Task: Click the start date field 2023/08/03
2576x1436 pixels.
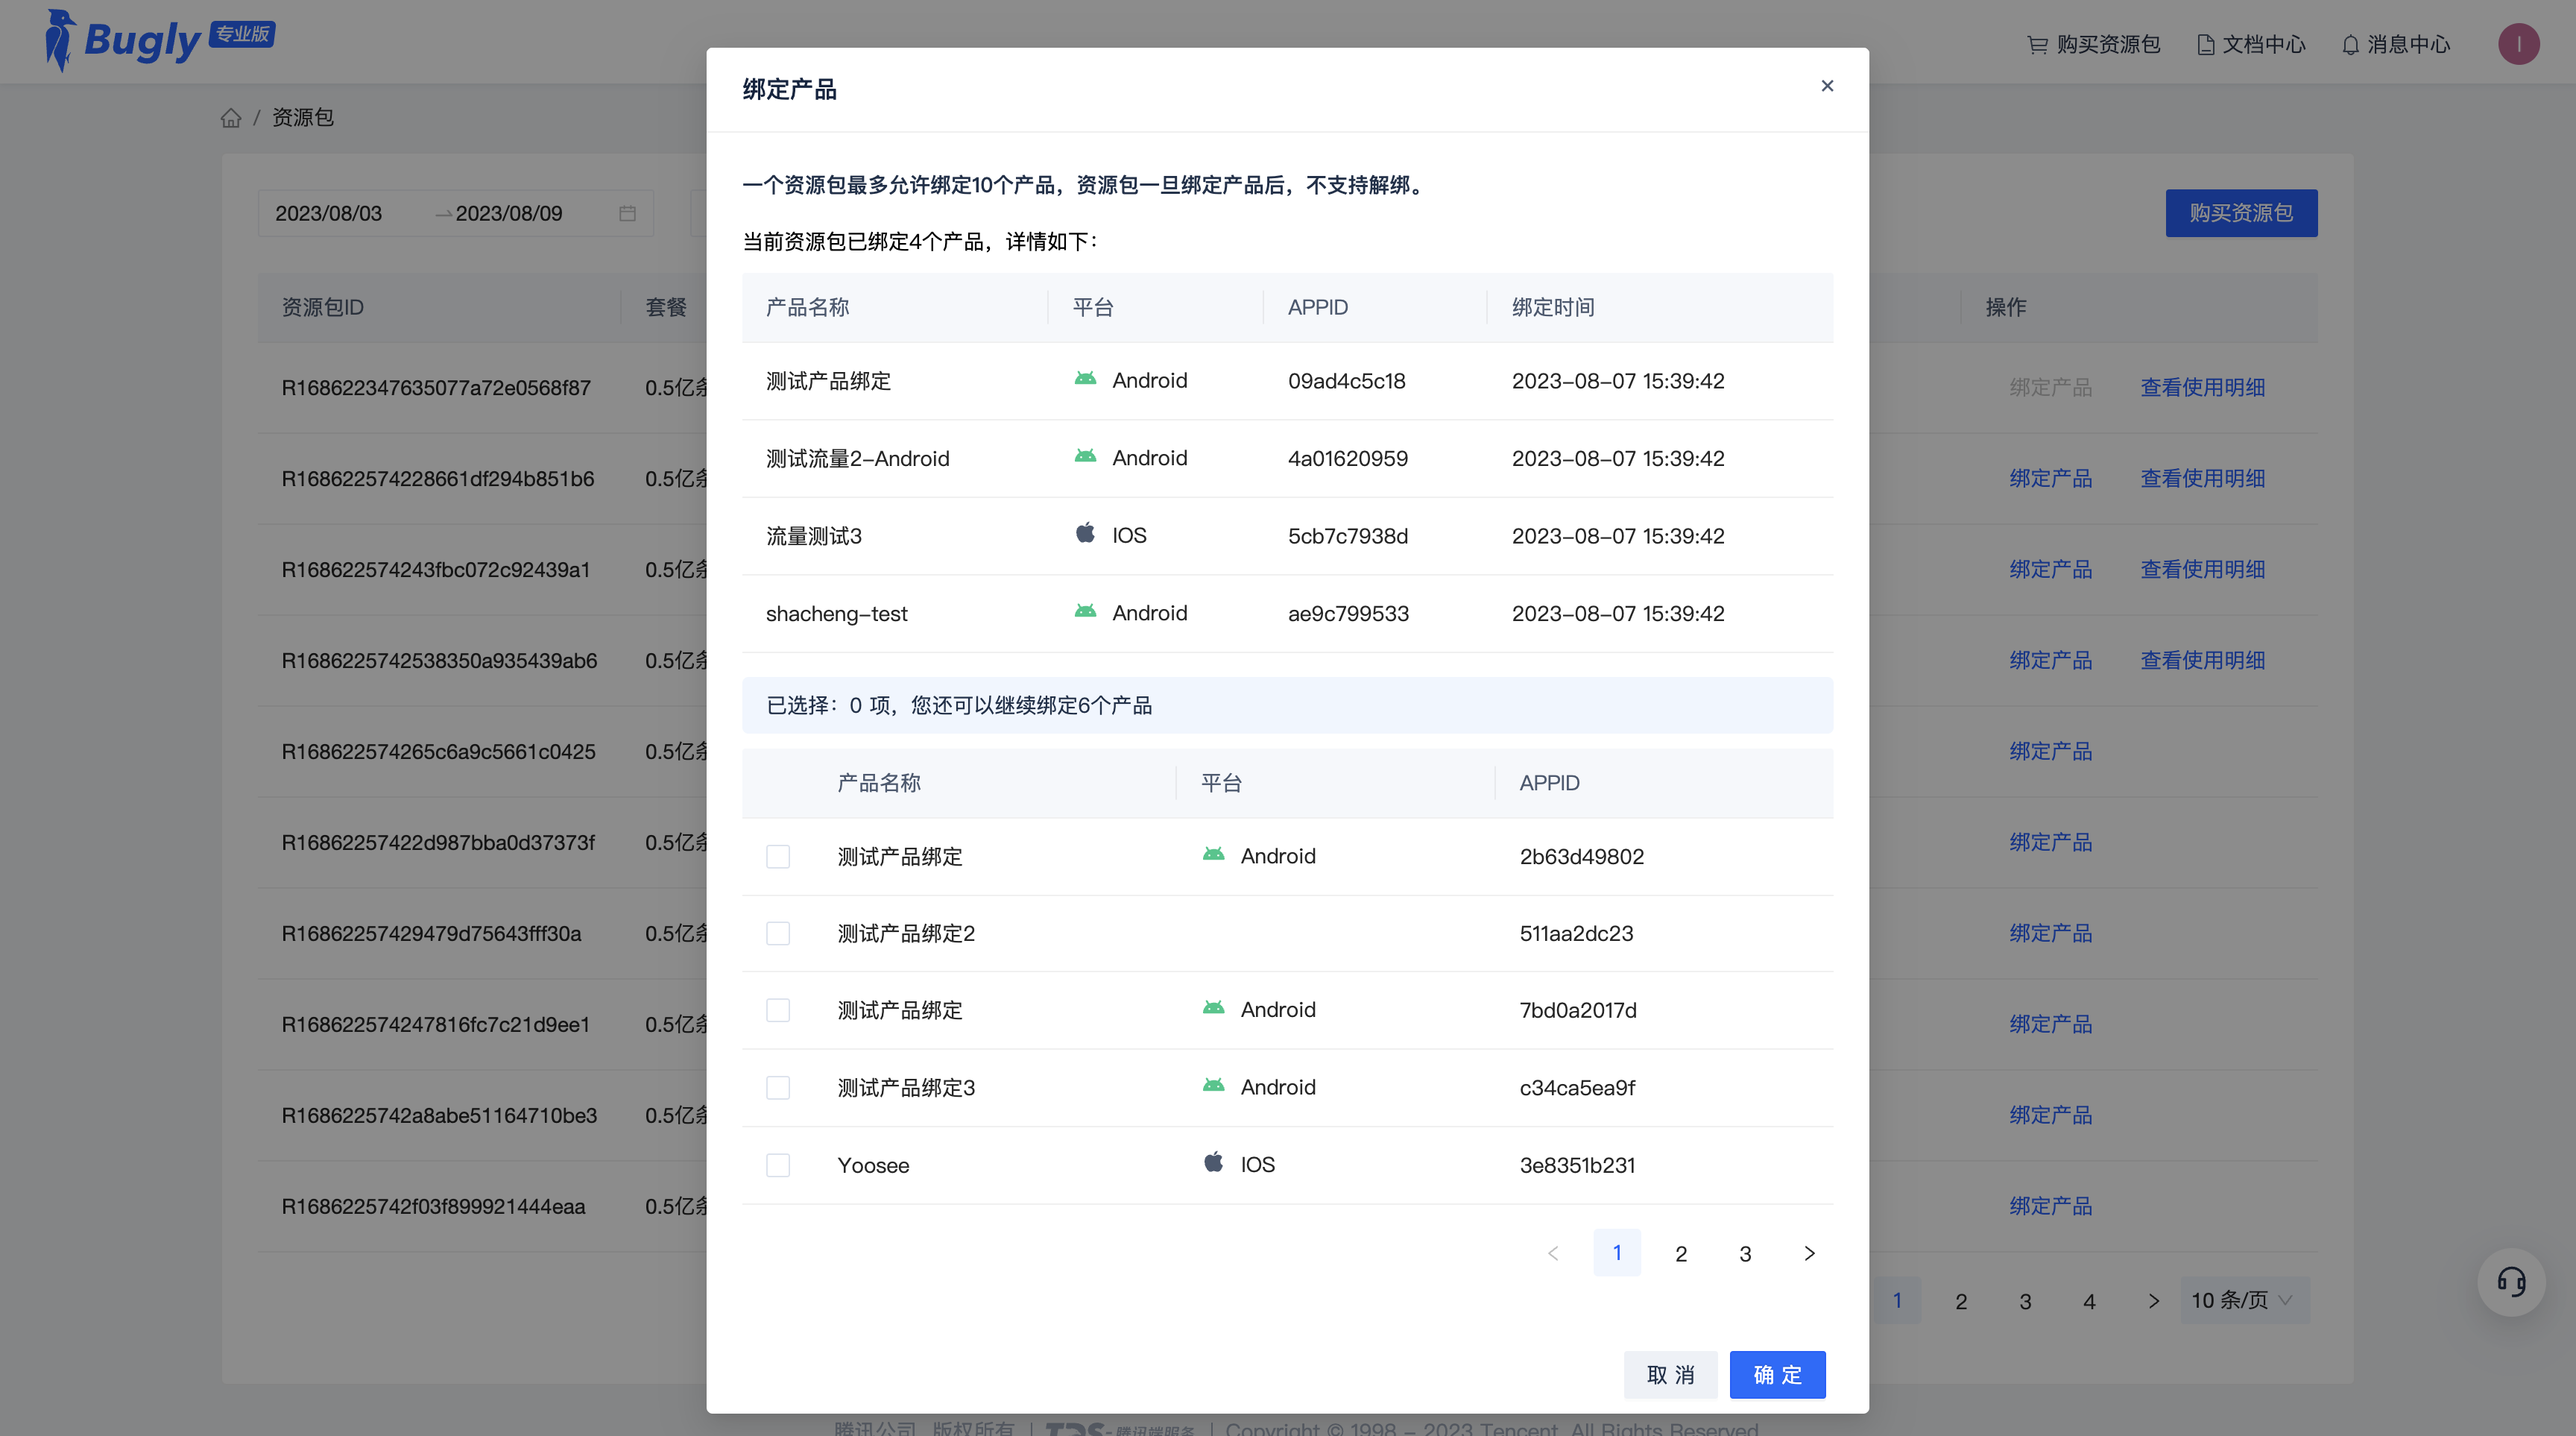Action: pyautogui.click(x=329, y=213)
